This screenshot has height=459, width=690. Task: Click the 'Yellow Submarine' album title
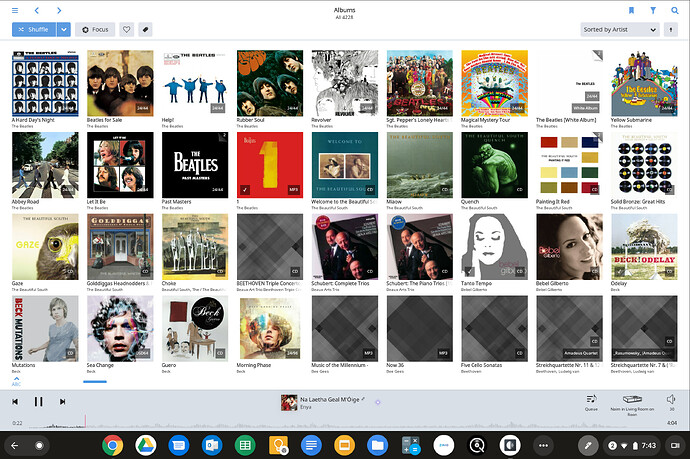pos(631,120)
